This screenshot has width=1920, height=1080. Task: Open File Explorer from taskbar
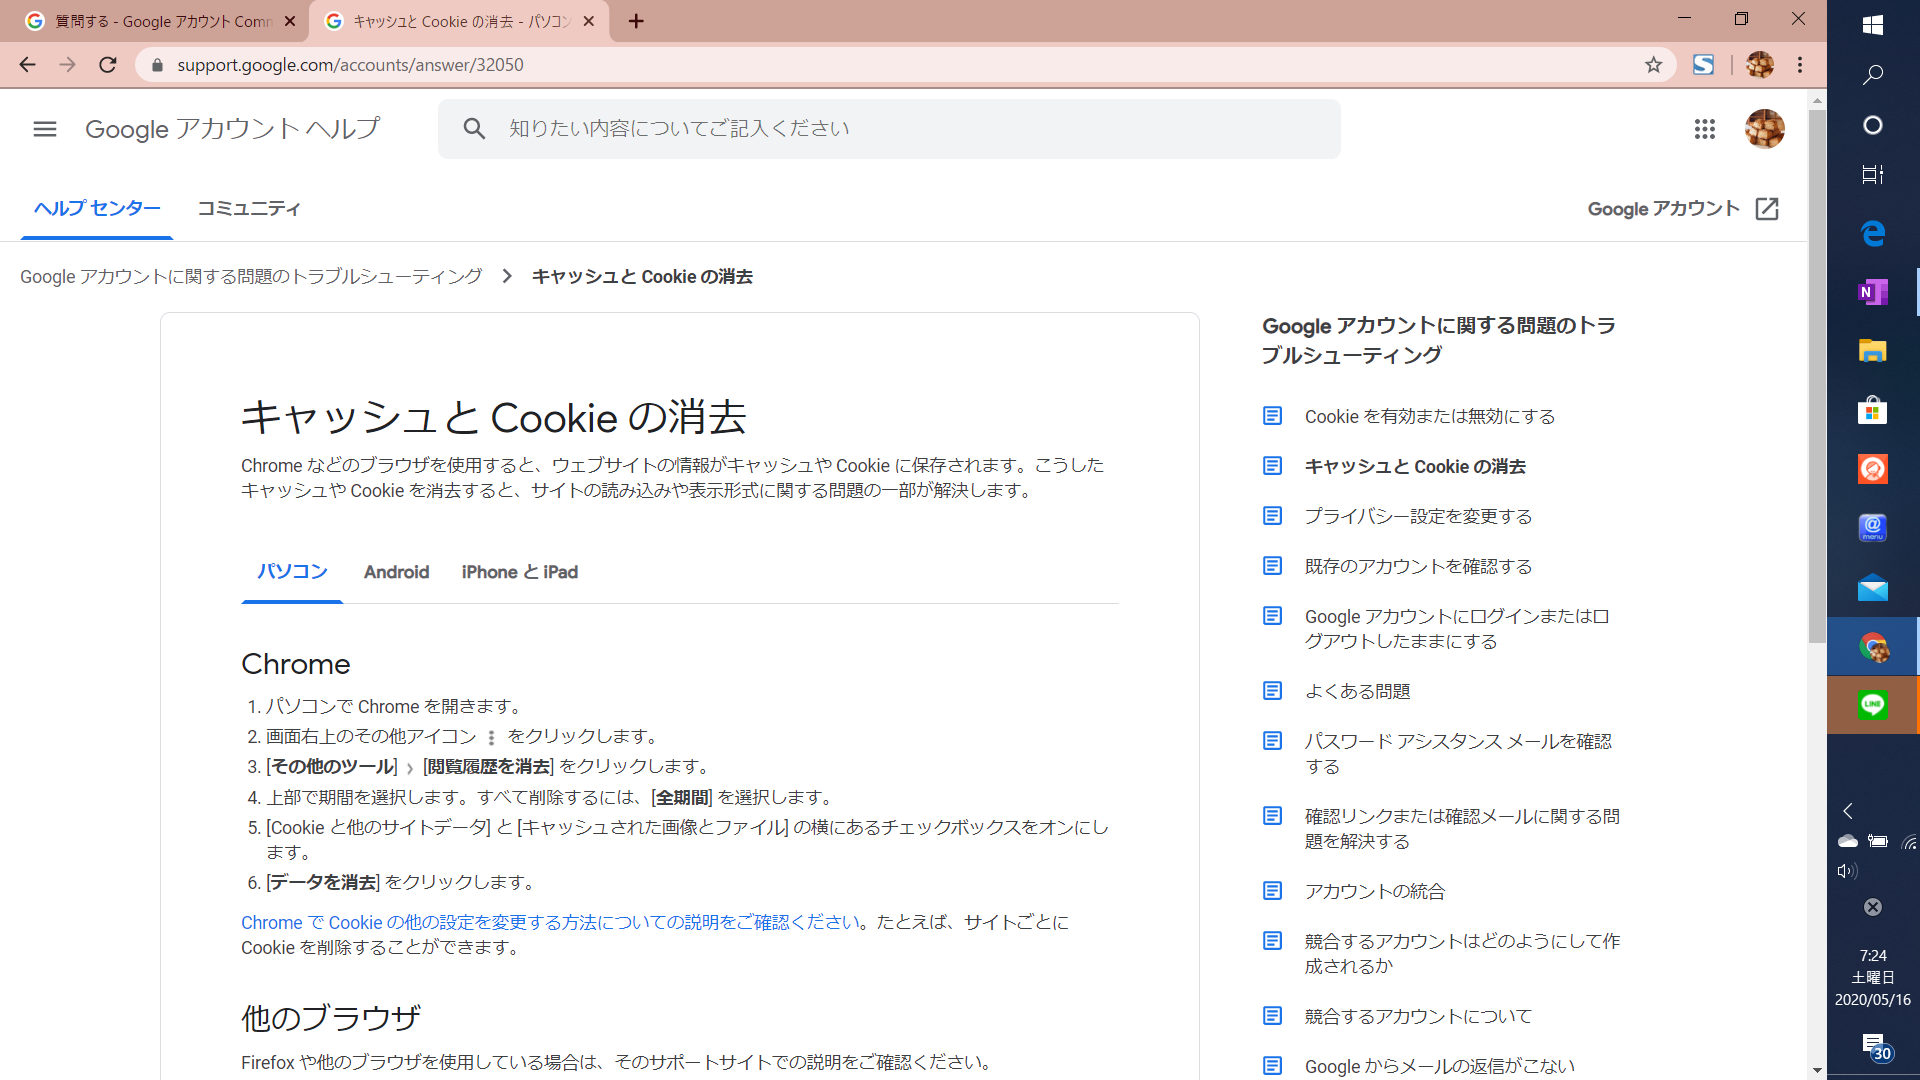click(1873, 351)
